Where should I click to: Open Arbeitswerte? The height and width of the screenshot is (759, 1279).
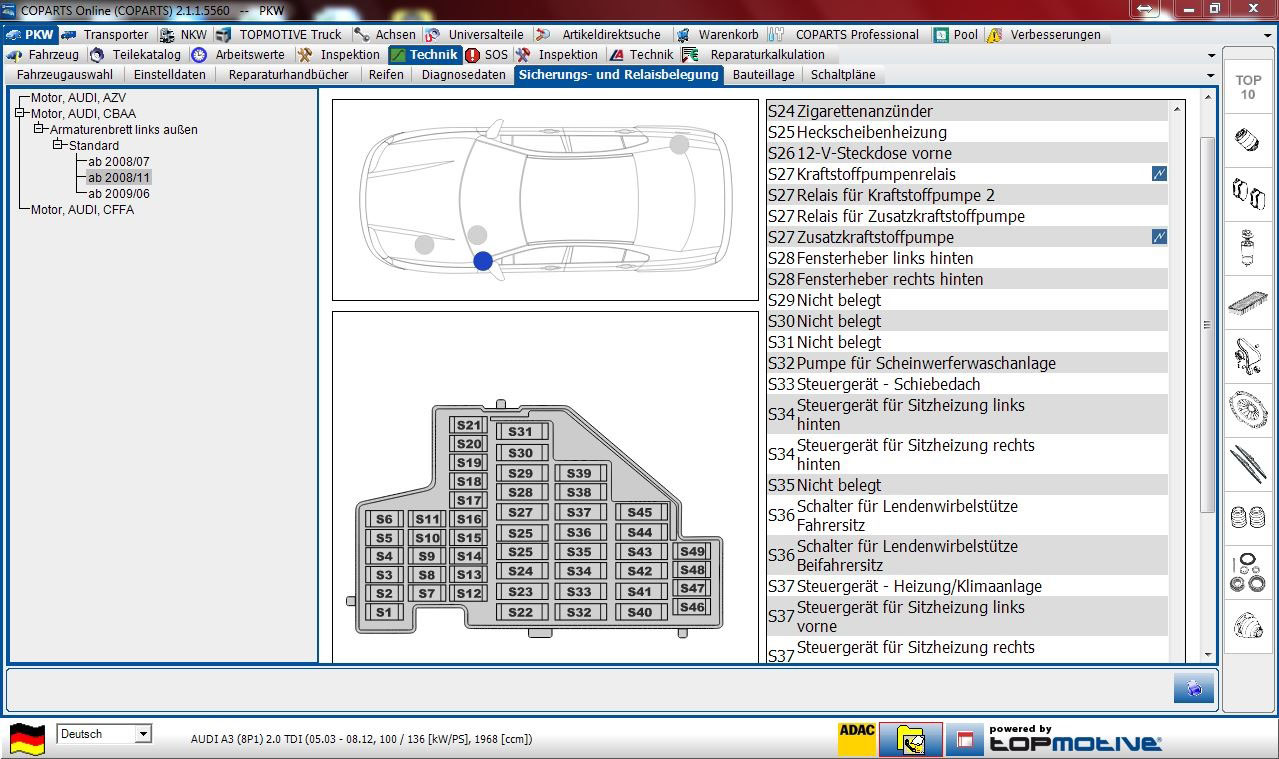pyautogui.click(x=238, y=55)
